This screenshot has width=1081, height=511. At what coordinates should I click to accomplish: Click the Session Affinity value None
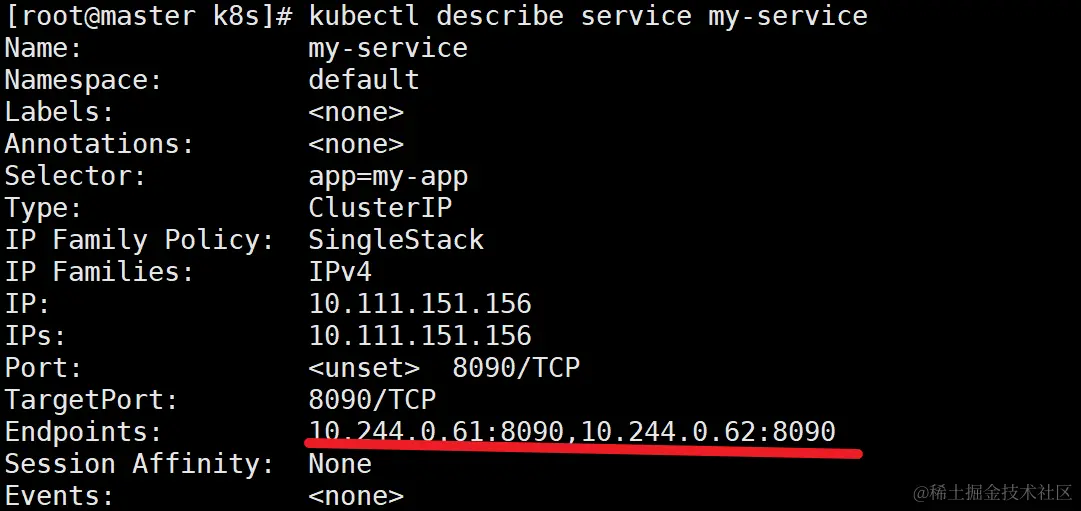(x=340, y=464)
